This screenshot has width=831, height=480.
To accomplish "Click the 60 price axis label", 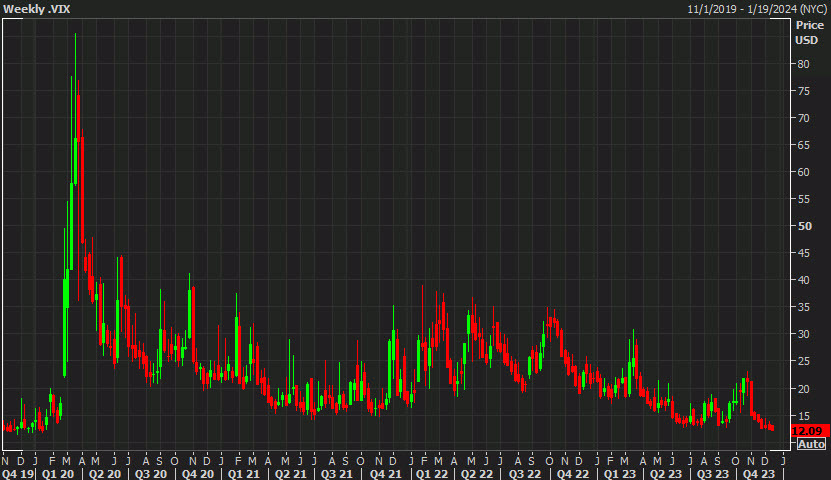I will [803, 172].
